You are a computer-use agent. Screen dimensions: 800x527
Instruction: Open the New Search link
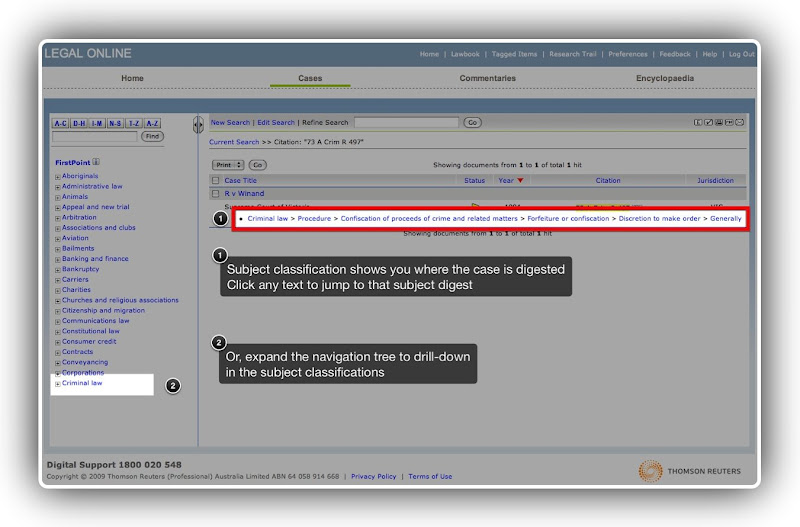pos(230,122)
